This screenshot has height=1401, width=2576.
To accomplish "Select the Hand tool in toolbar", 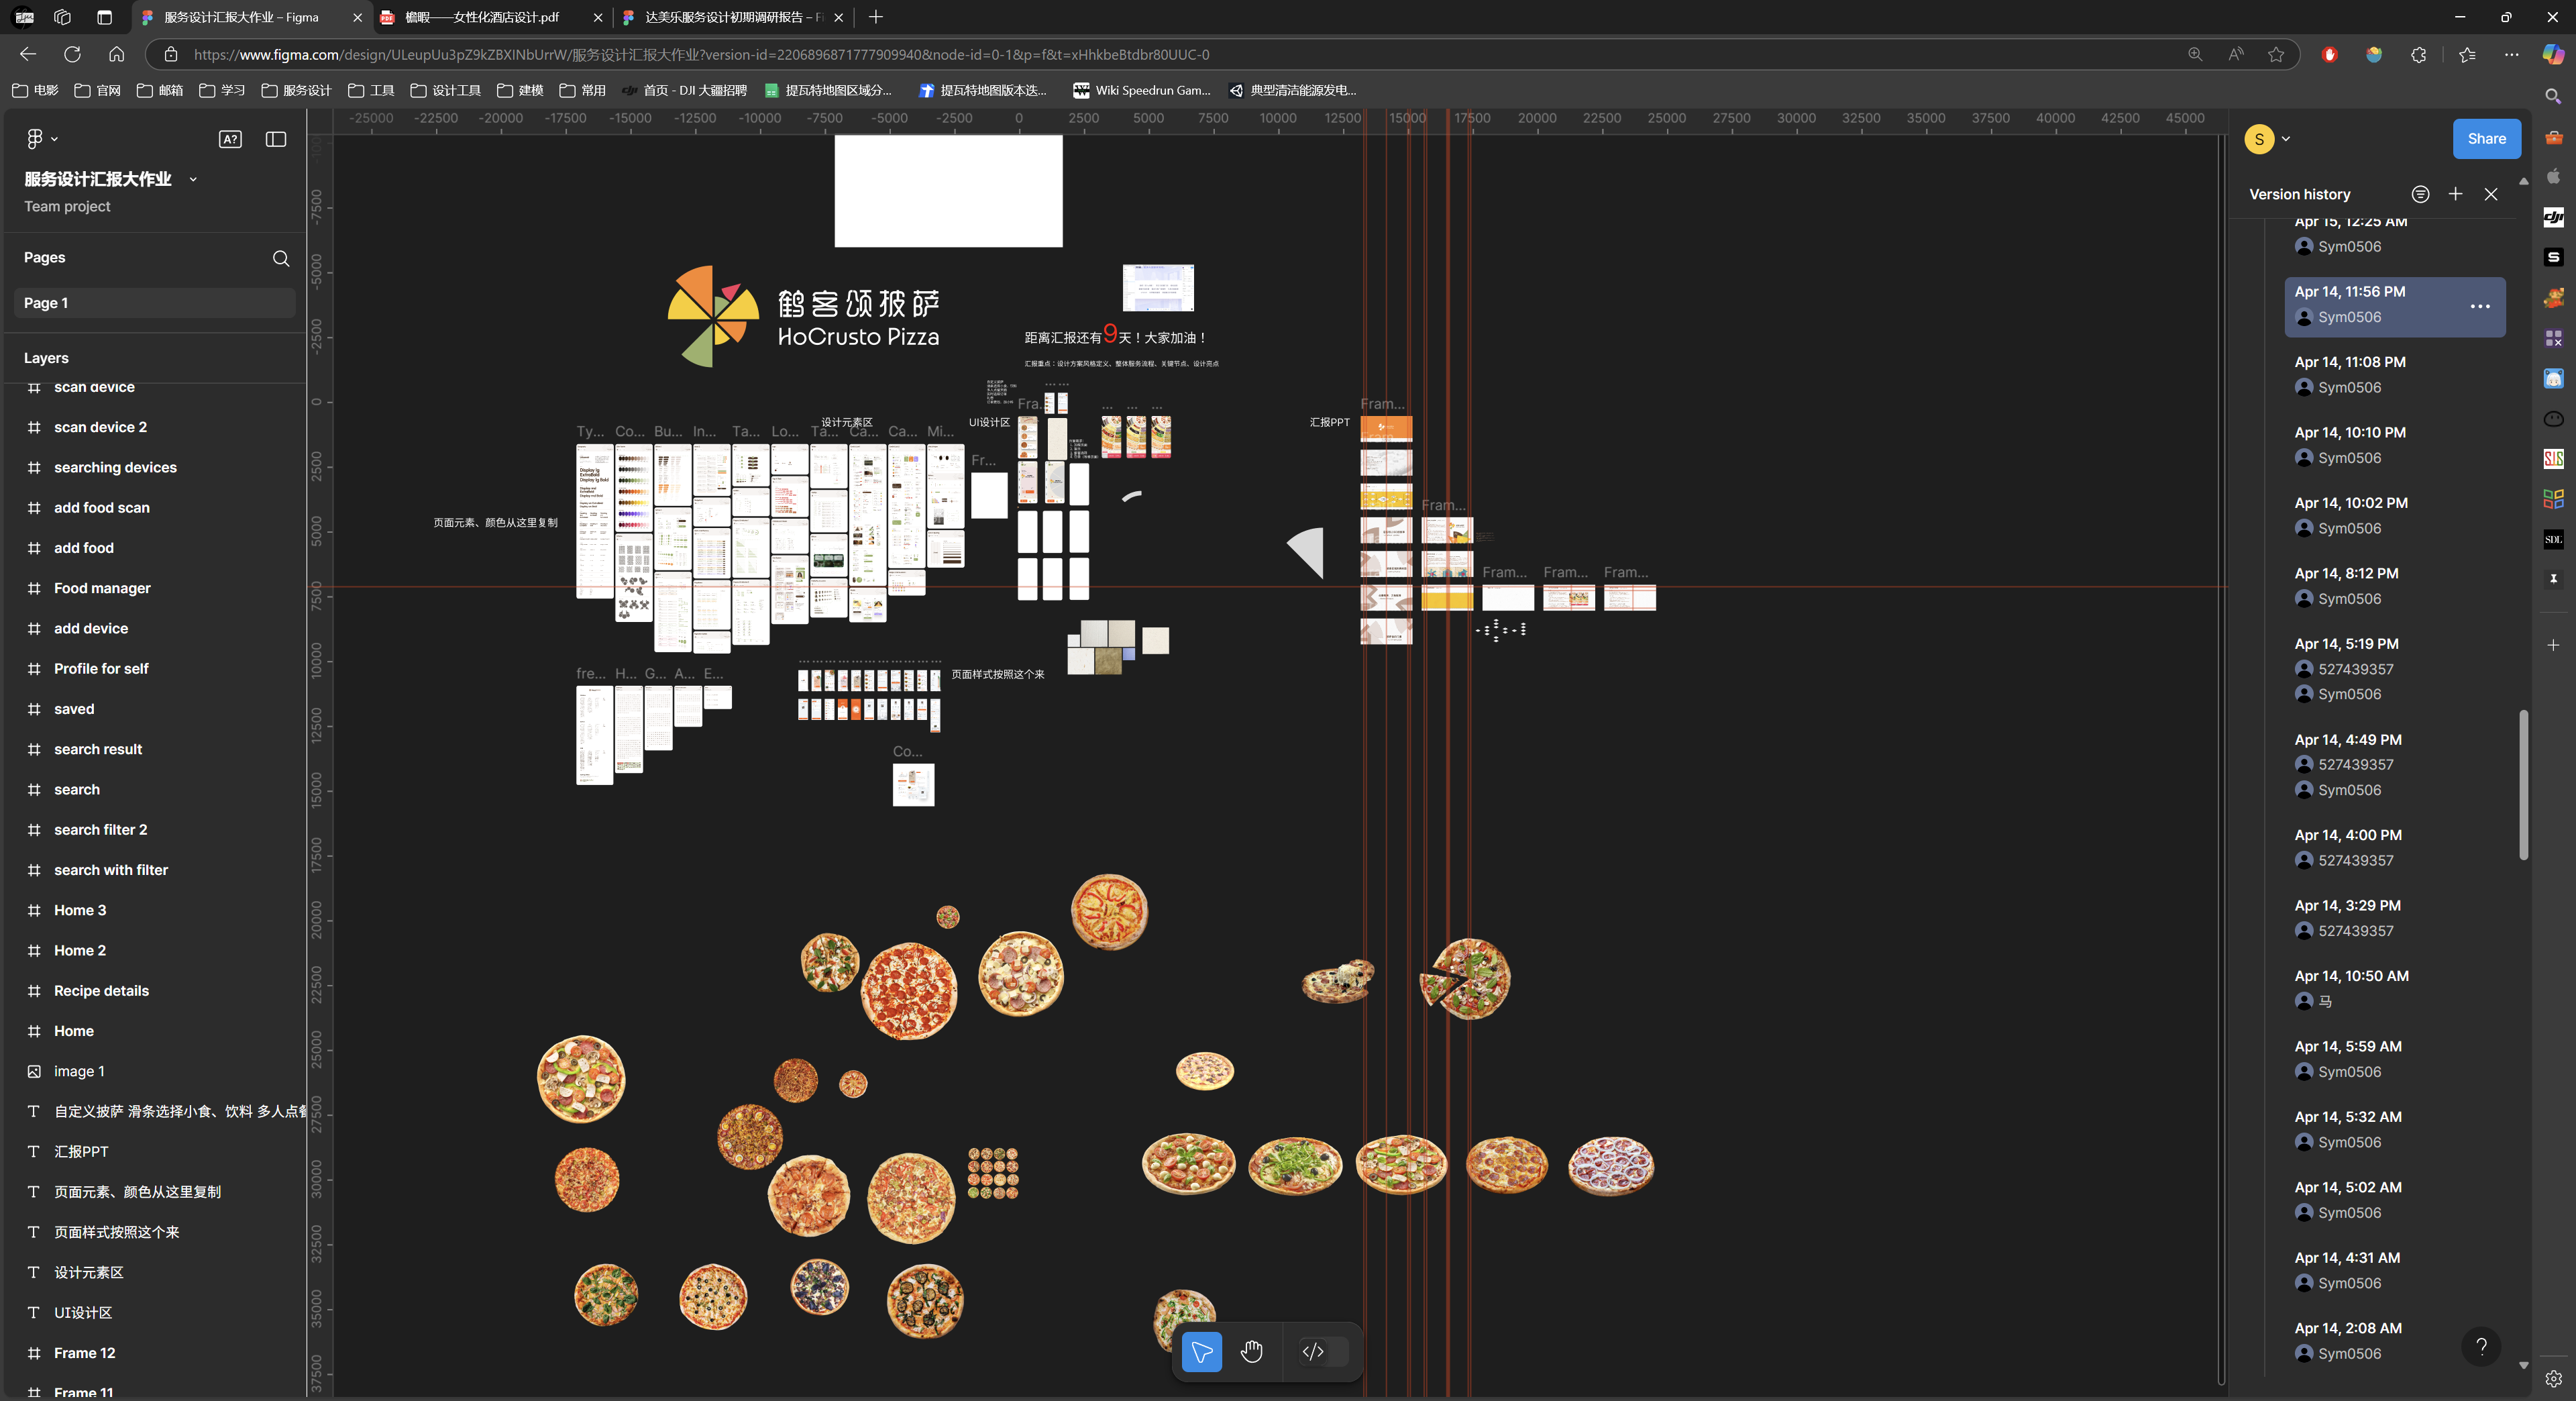I will (1251, 1352).
